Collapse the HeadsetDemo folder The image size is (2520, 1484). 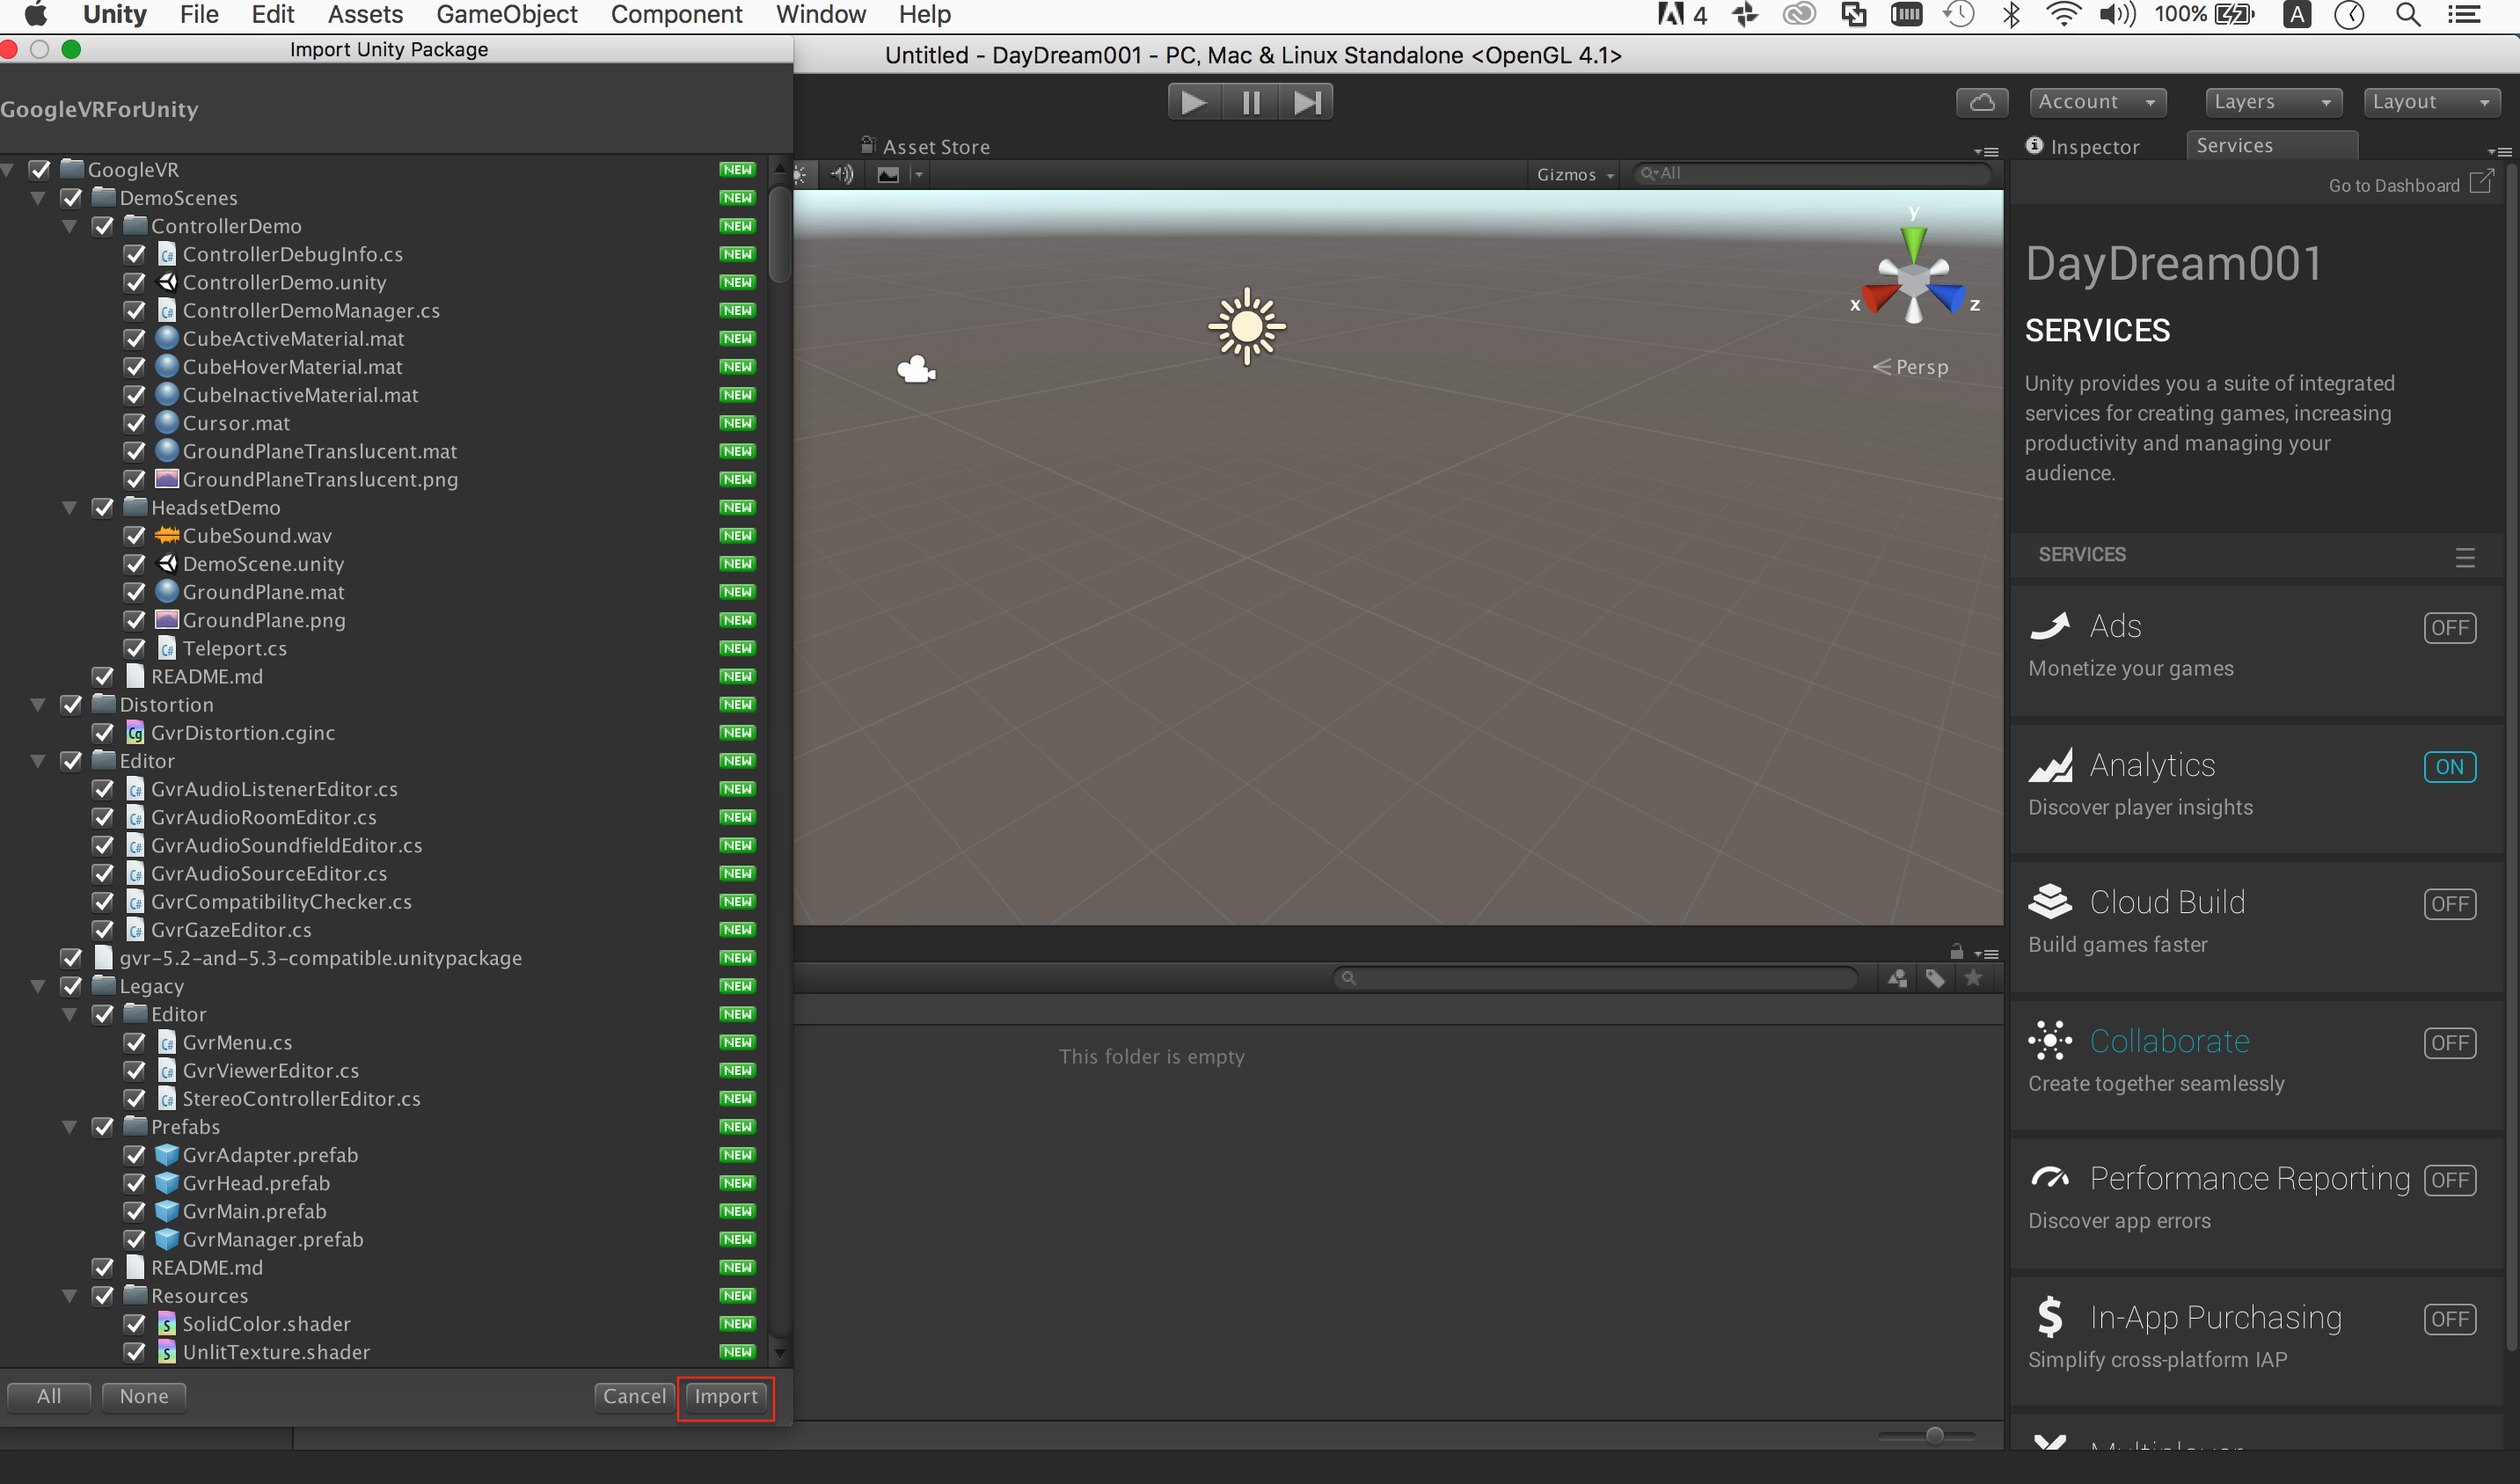click(70, 508)
